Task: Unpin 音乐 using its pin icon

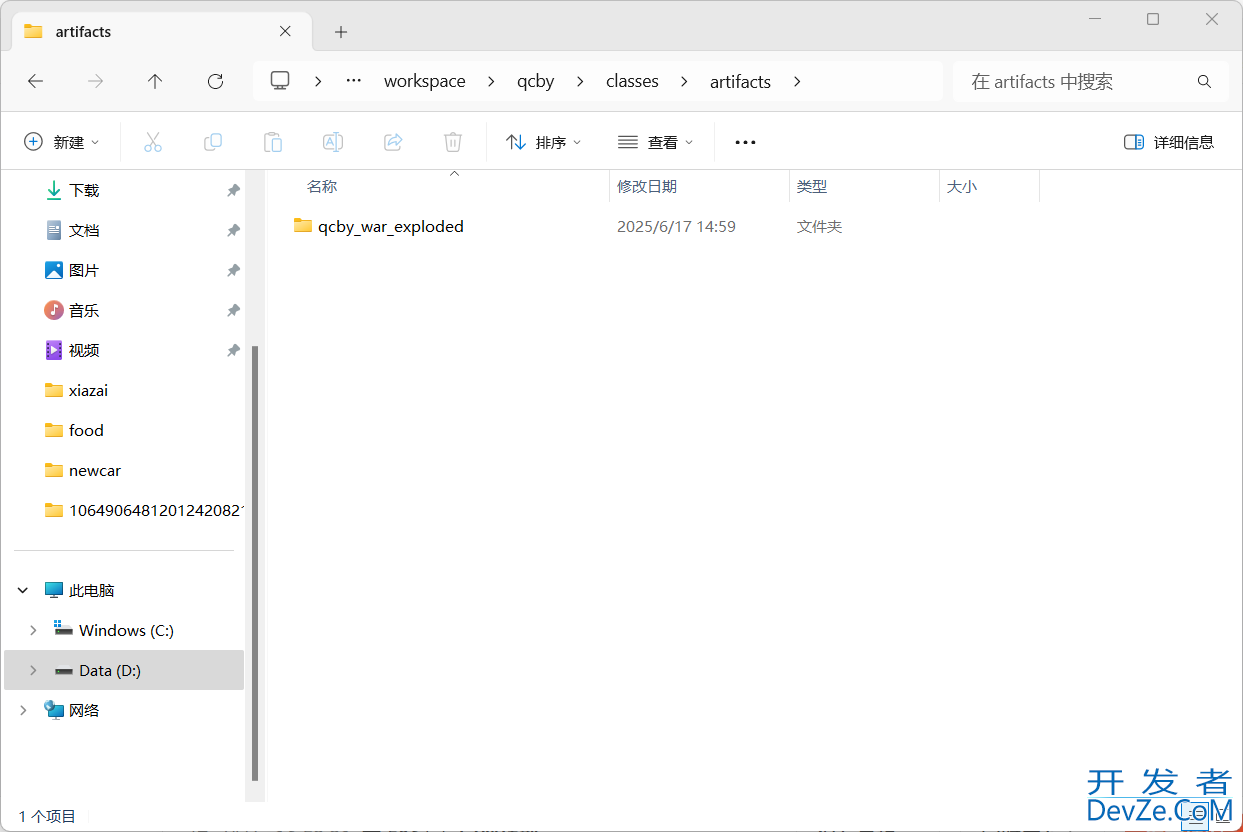Action: (x=233, y=310)
